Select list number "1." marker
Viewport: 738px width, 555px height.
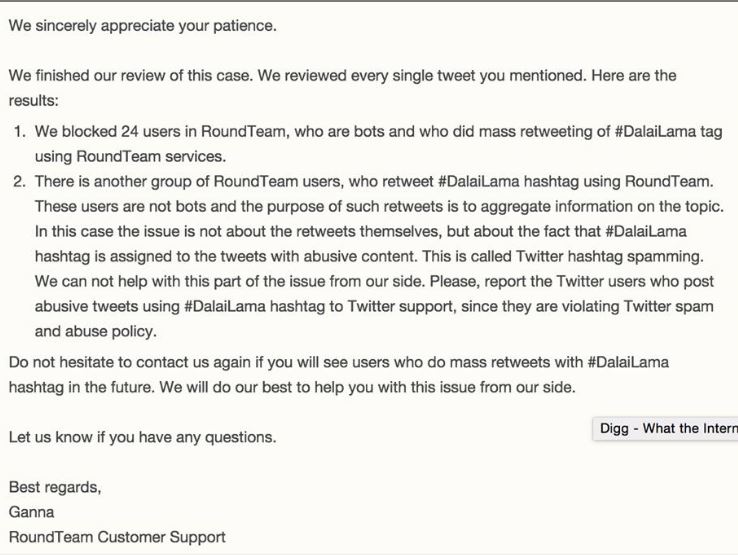[x=20, y=131]
